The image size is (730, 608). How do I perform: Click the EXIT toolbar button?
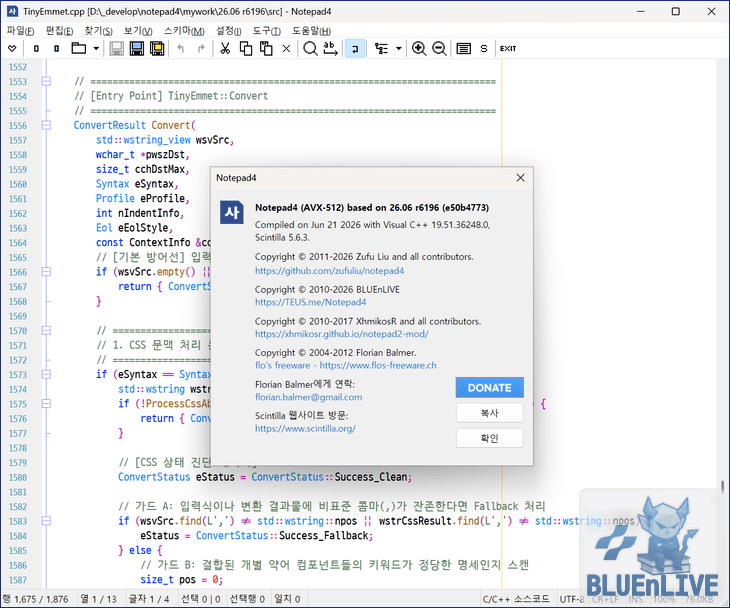pyautogui.click(x=508, y=48)
